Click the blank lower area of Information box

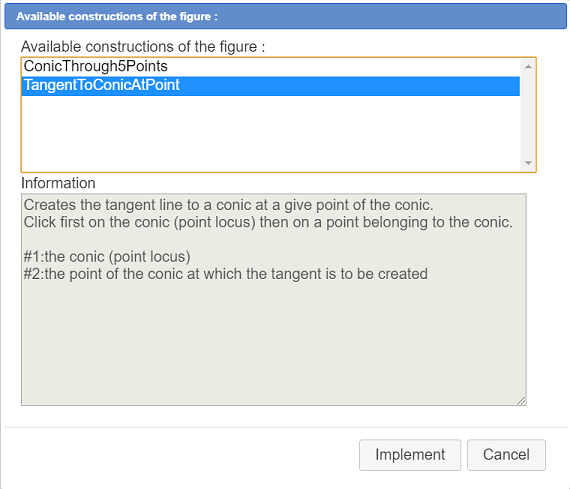point(273,342)
